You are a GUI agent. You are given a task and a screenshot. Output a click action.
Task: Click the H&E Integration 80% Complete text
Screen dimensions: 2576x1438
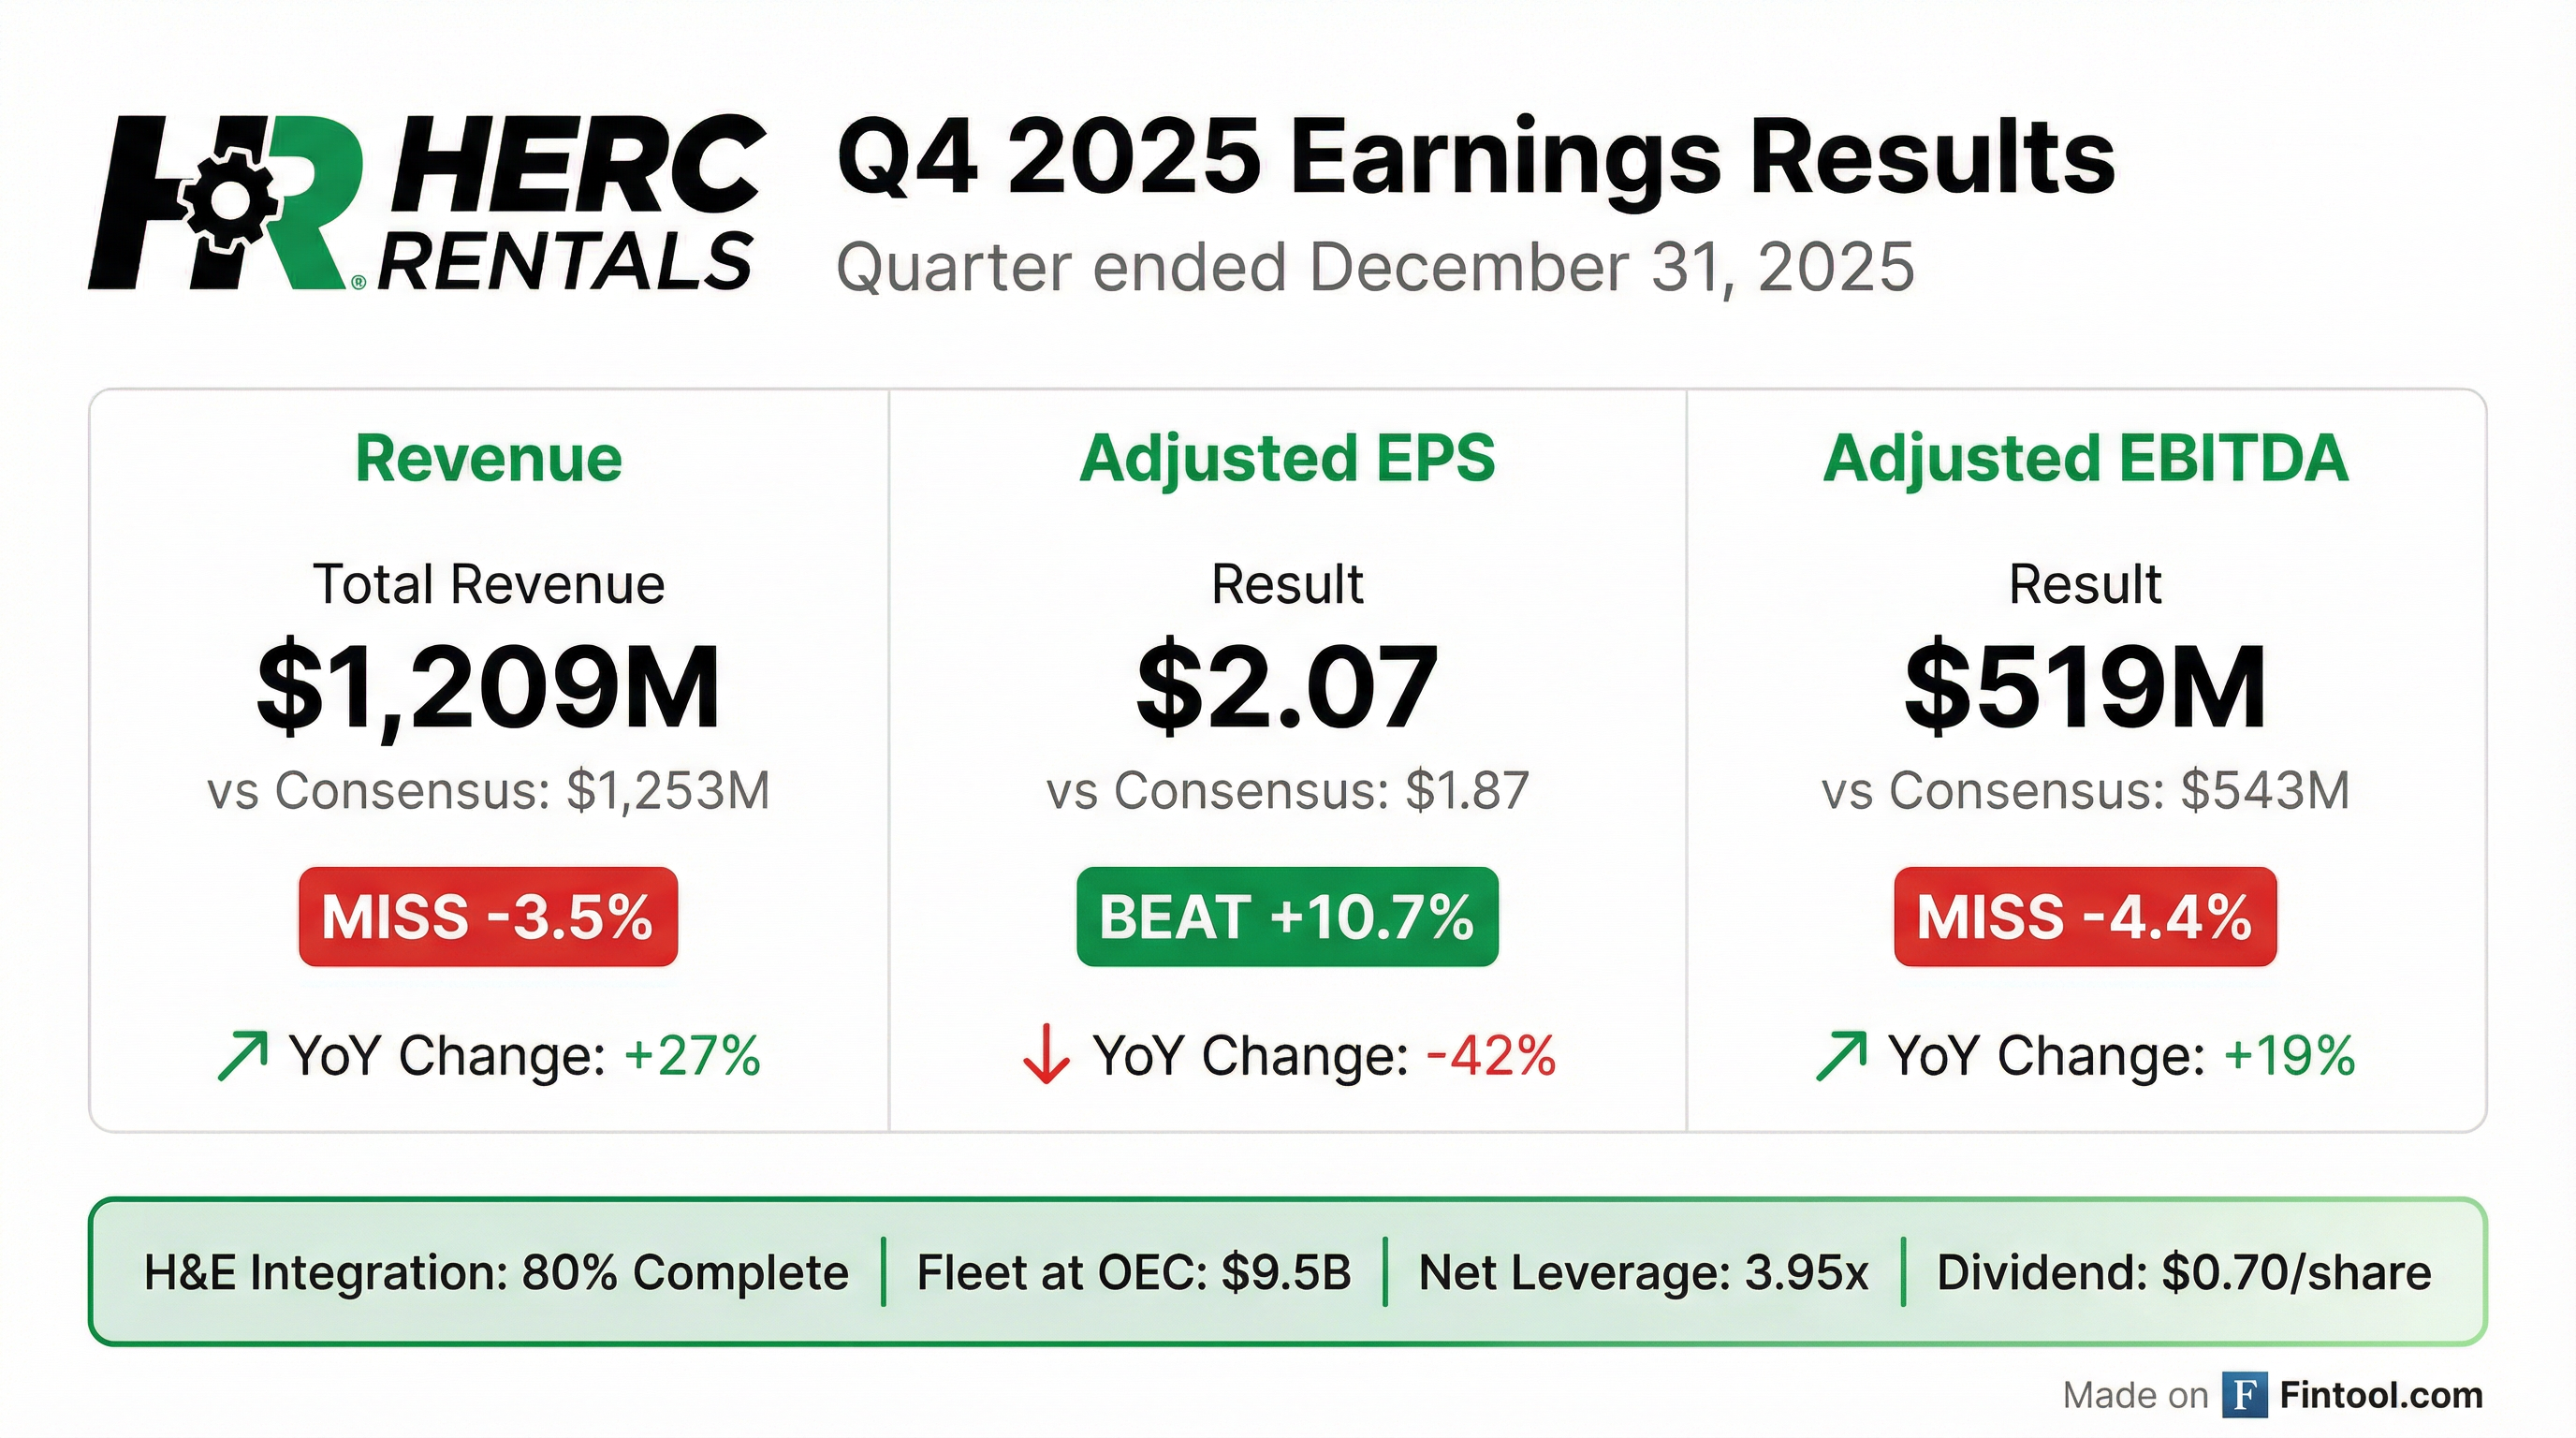[496, 1273]
